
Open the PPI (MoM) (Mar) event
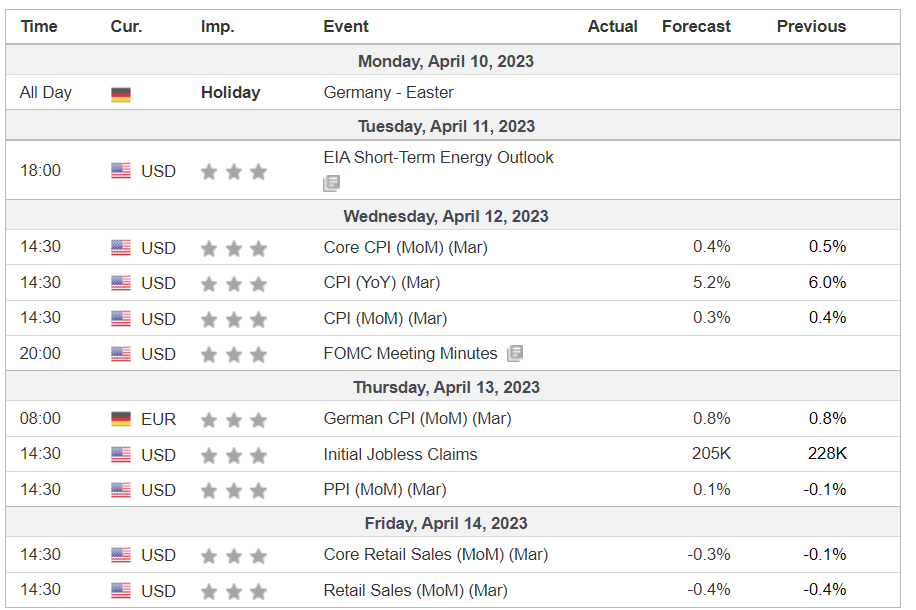pos(385,489)
